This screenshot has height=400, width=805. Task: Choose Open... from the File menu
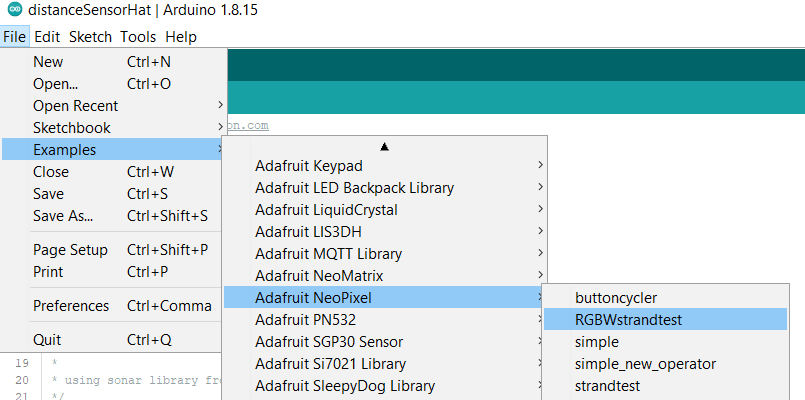(x=114, y=84)
